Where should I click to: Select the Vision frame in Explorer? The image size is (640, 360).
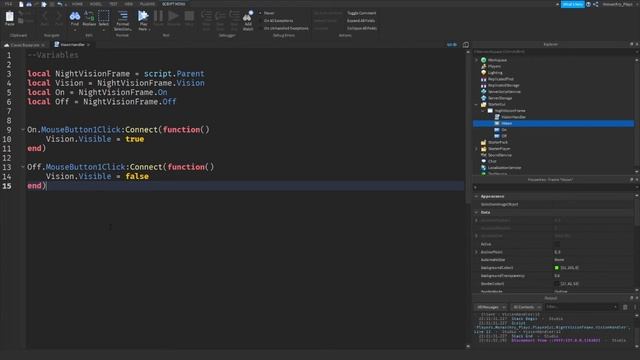[553, 123]
